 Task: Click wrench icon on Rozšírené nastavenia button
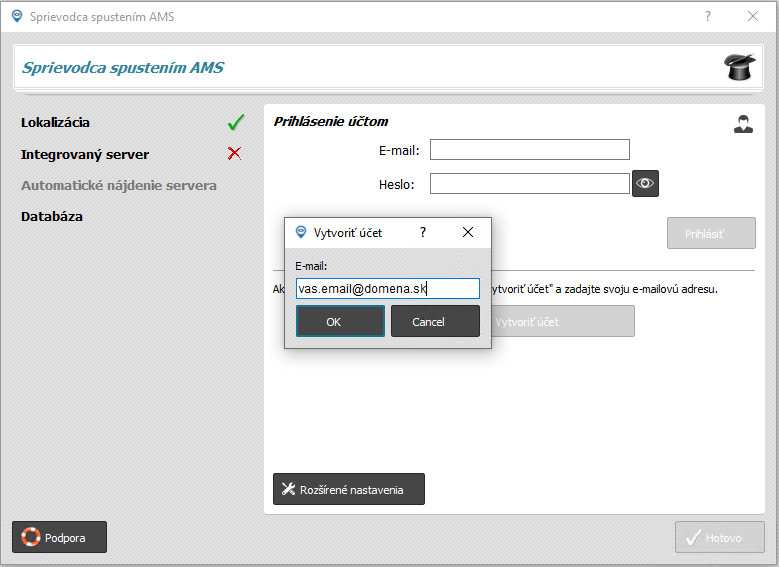[288, 489]
